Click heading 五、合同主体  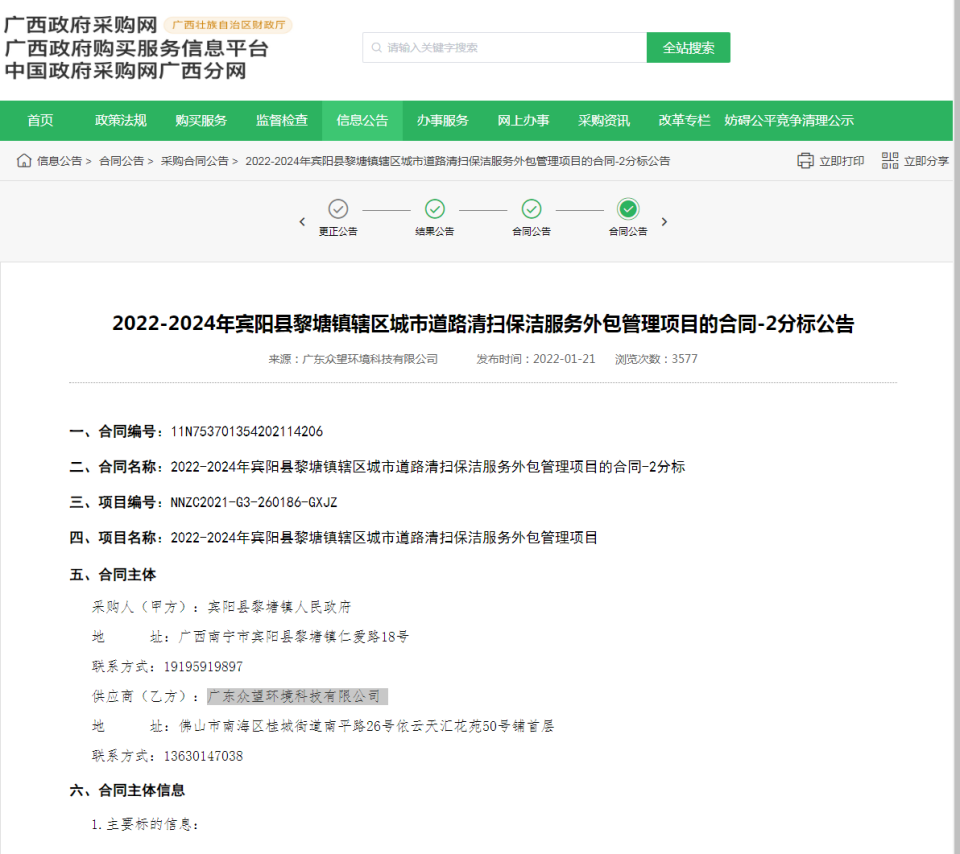tap(113, 575)
